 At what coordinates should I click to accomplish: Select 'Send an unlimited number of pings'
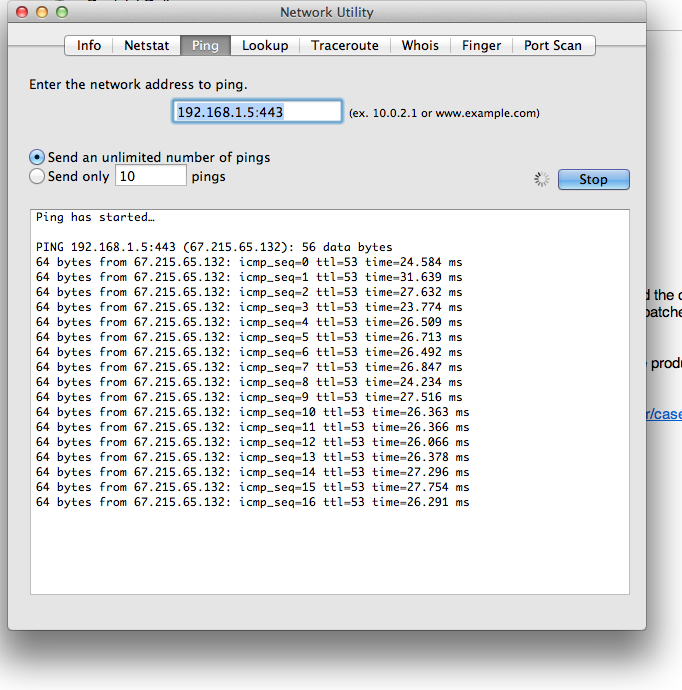(37, 157)
